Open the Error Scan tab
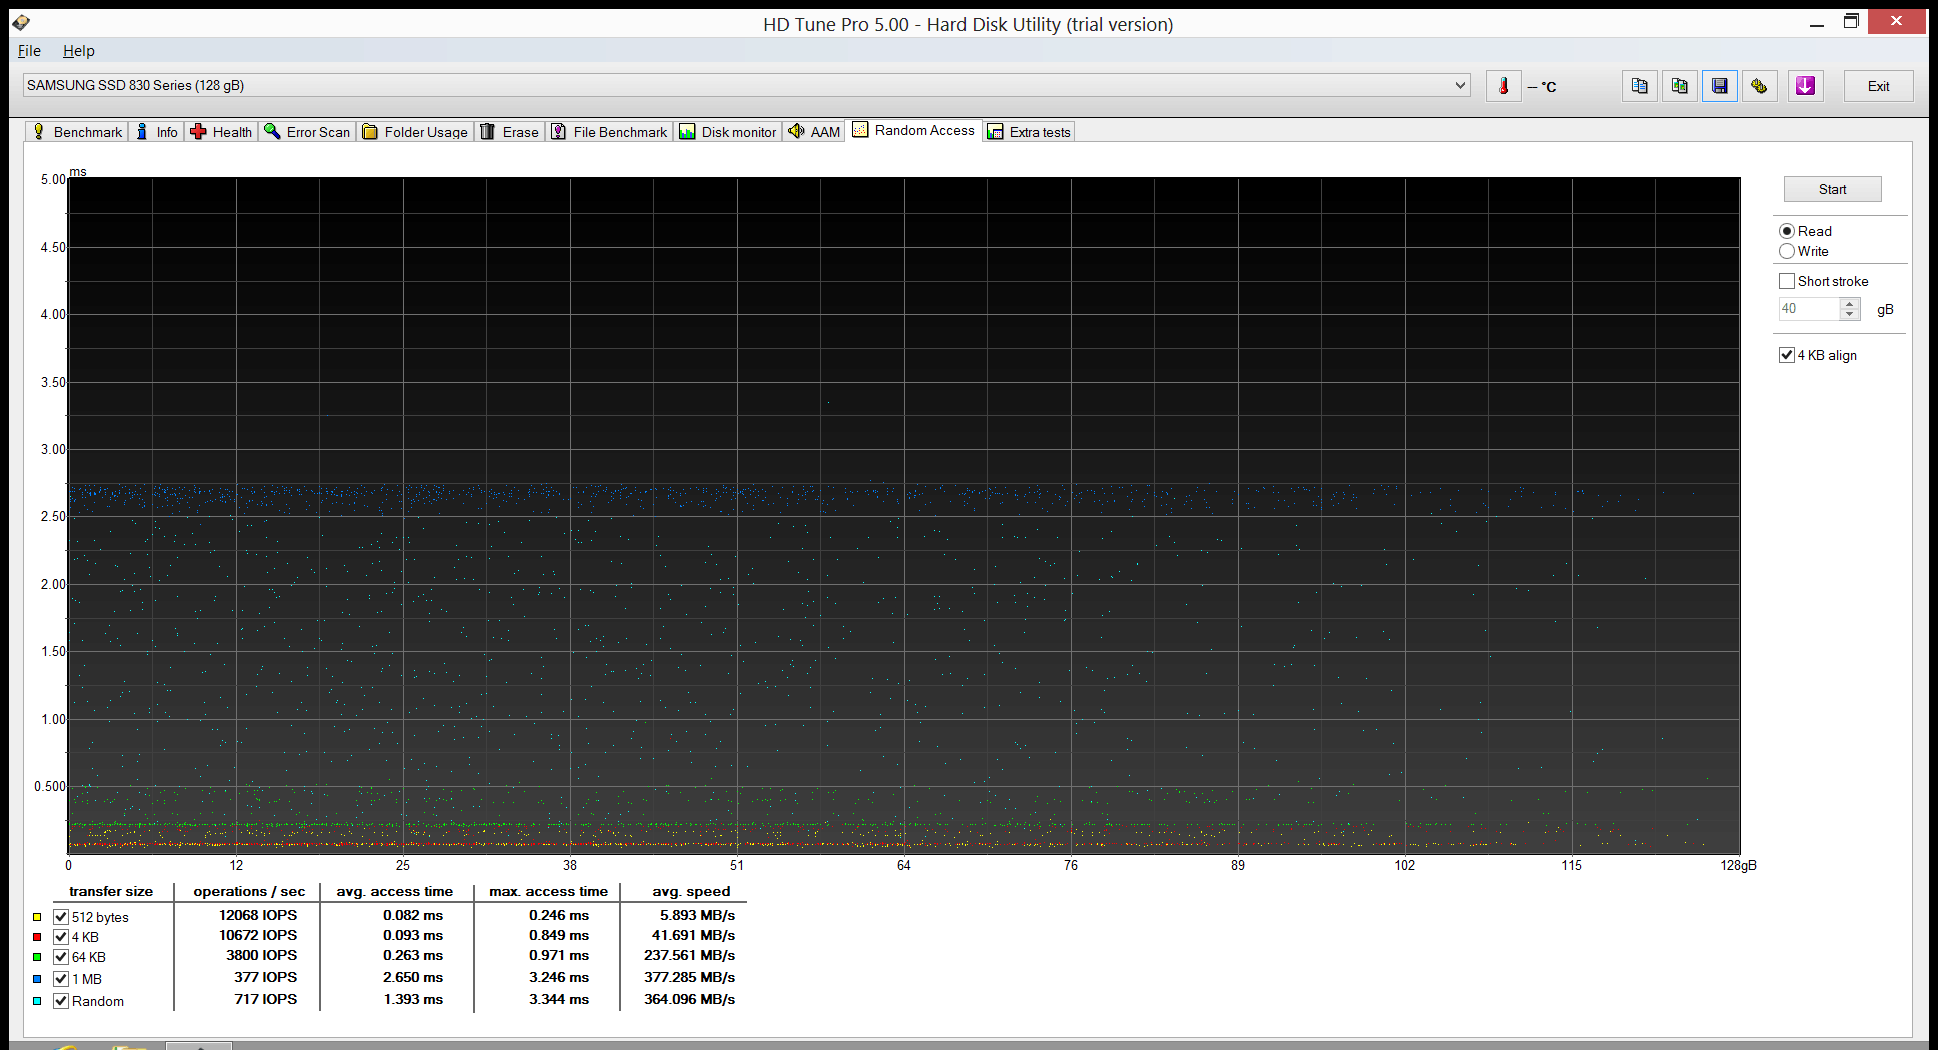 tap(307, 132)
